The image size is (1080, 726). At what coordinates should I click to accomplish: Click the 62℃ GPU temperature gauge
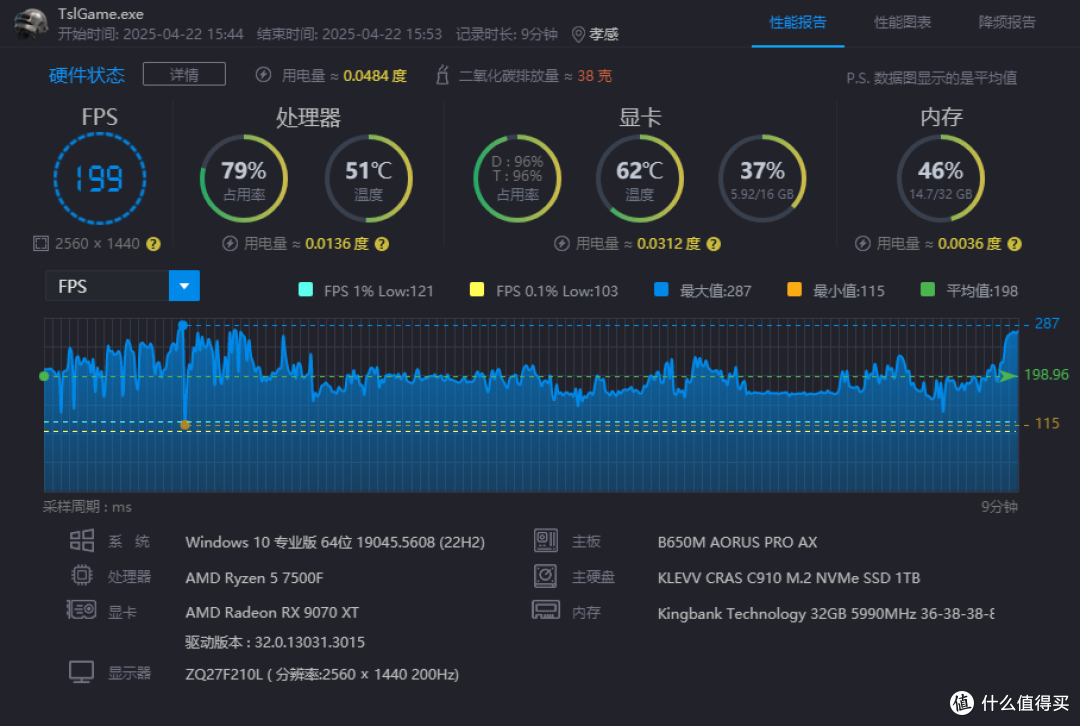click(640, 178)
